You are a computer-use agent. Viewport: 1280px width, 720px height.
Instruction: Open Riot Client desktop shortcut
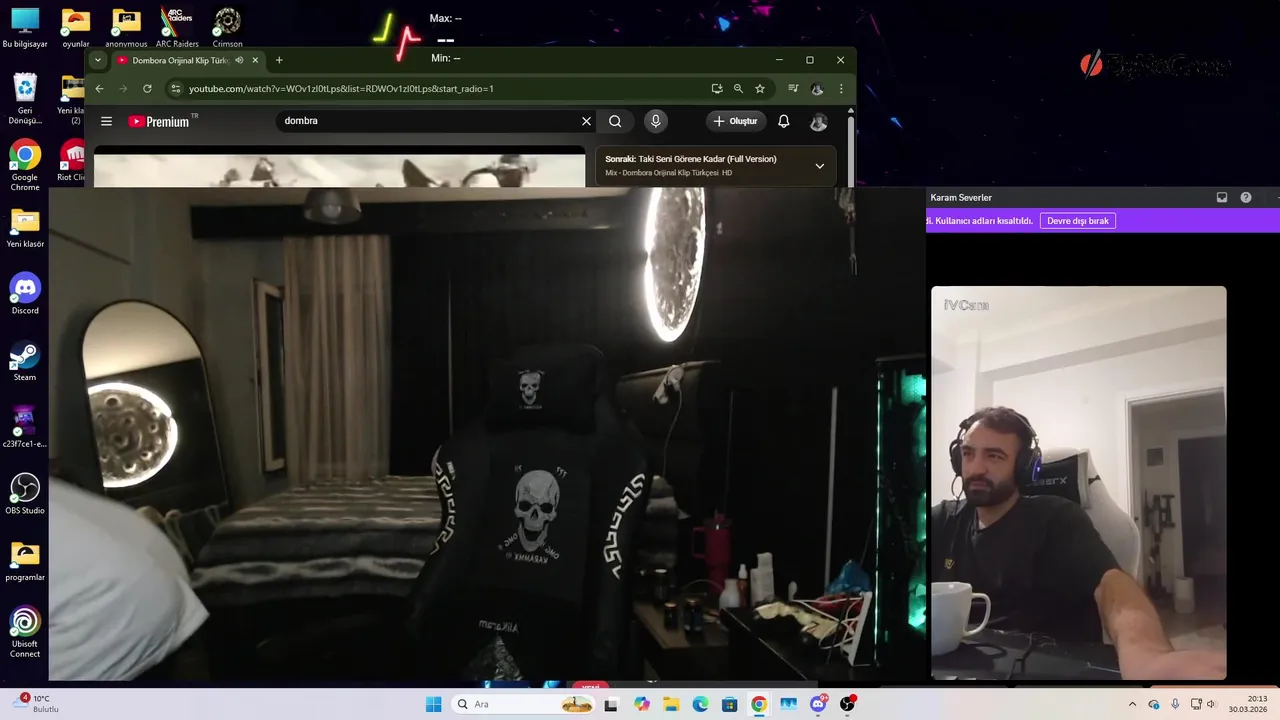point(71,161)
